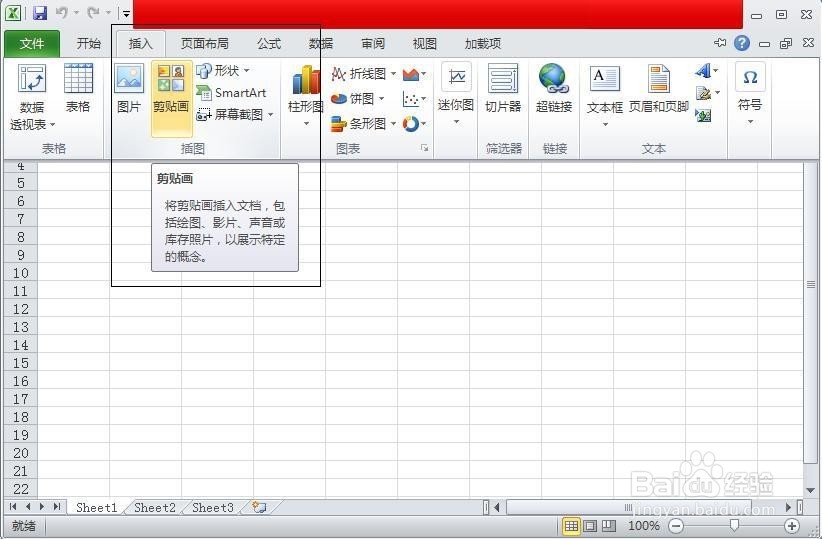Select row header 20
822x539 pixels.
pos(20,453)
